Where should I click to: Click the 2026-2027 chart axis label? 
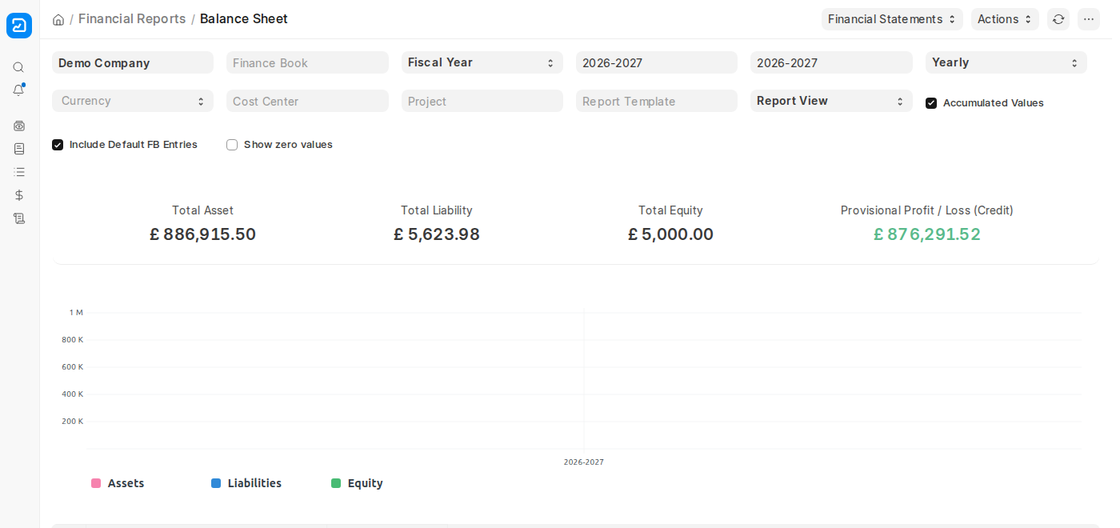pyautogui.click(x=584, y=462)
